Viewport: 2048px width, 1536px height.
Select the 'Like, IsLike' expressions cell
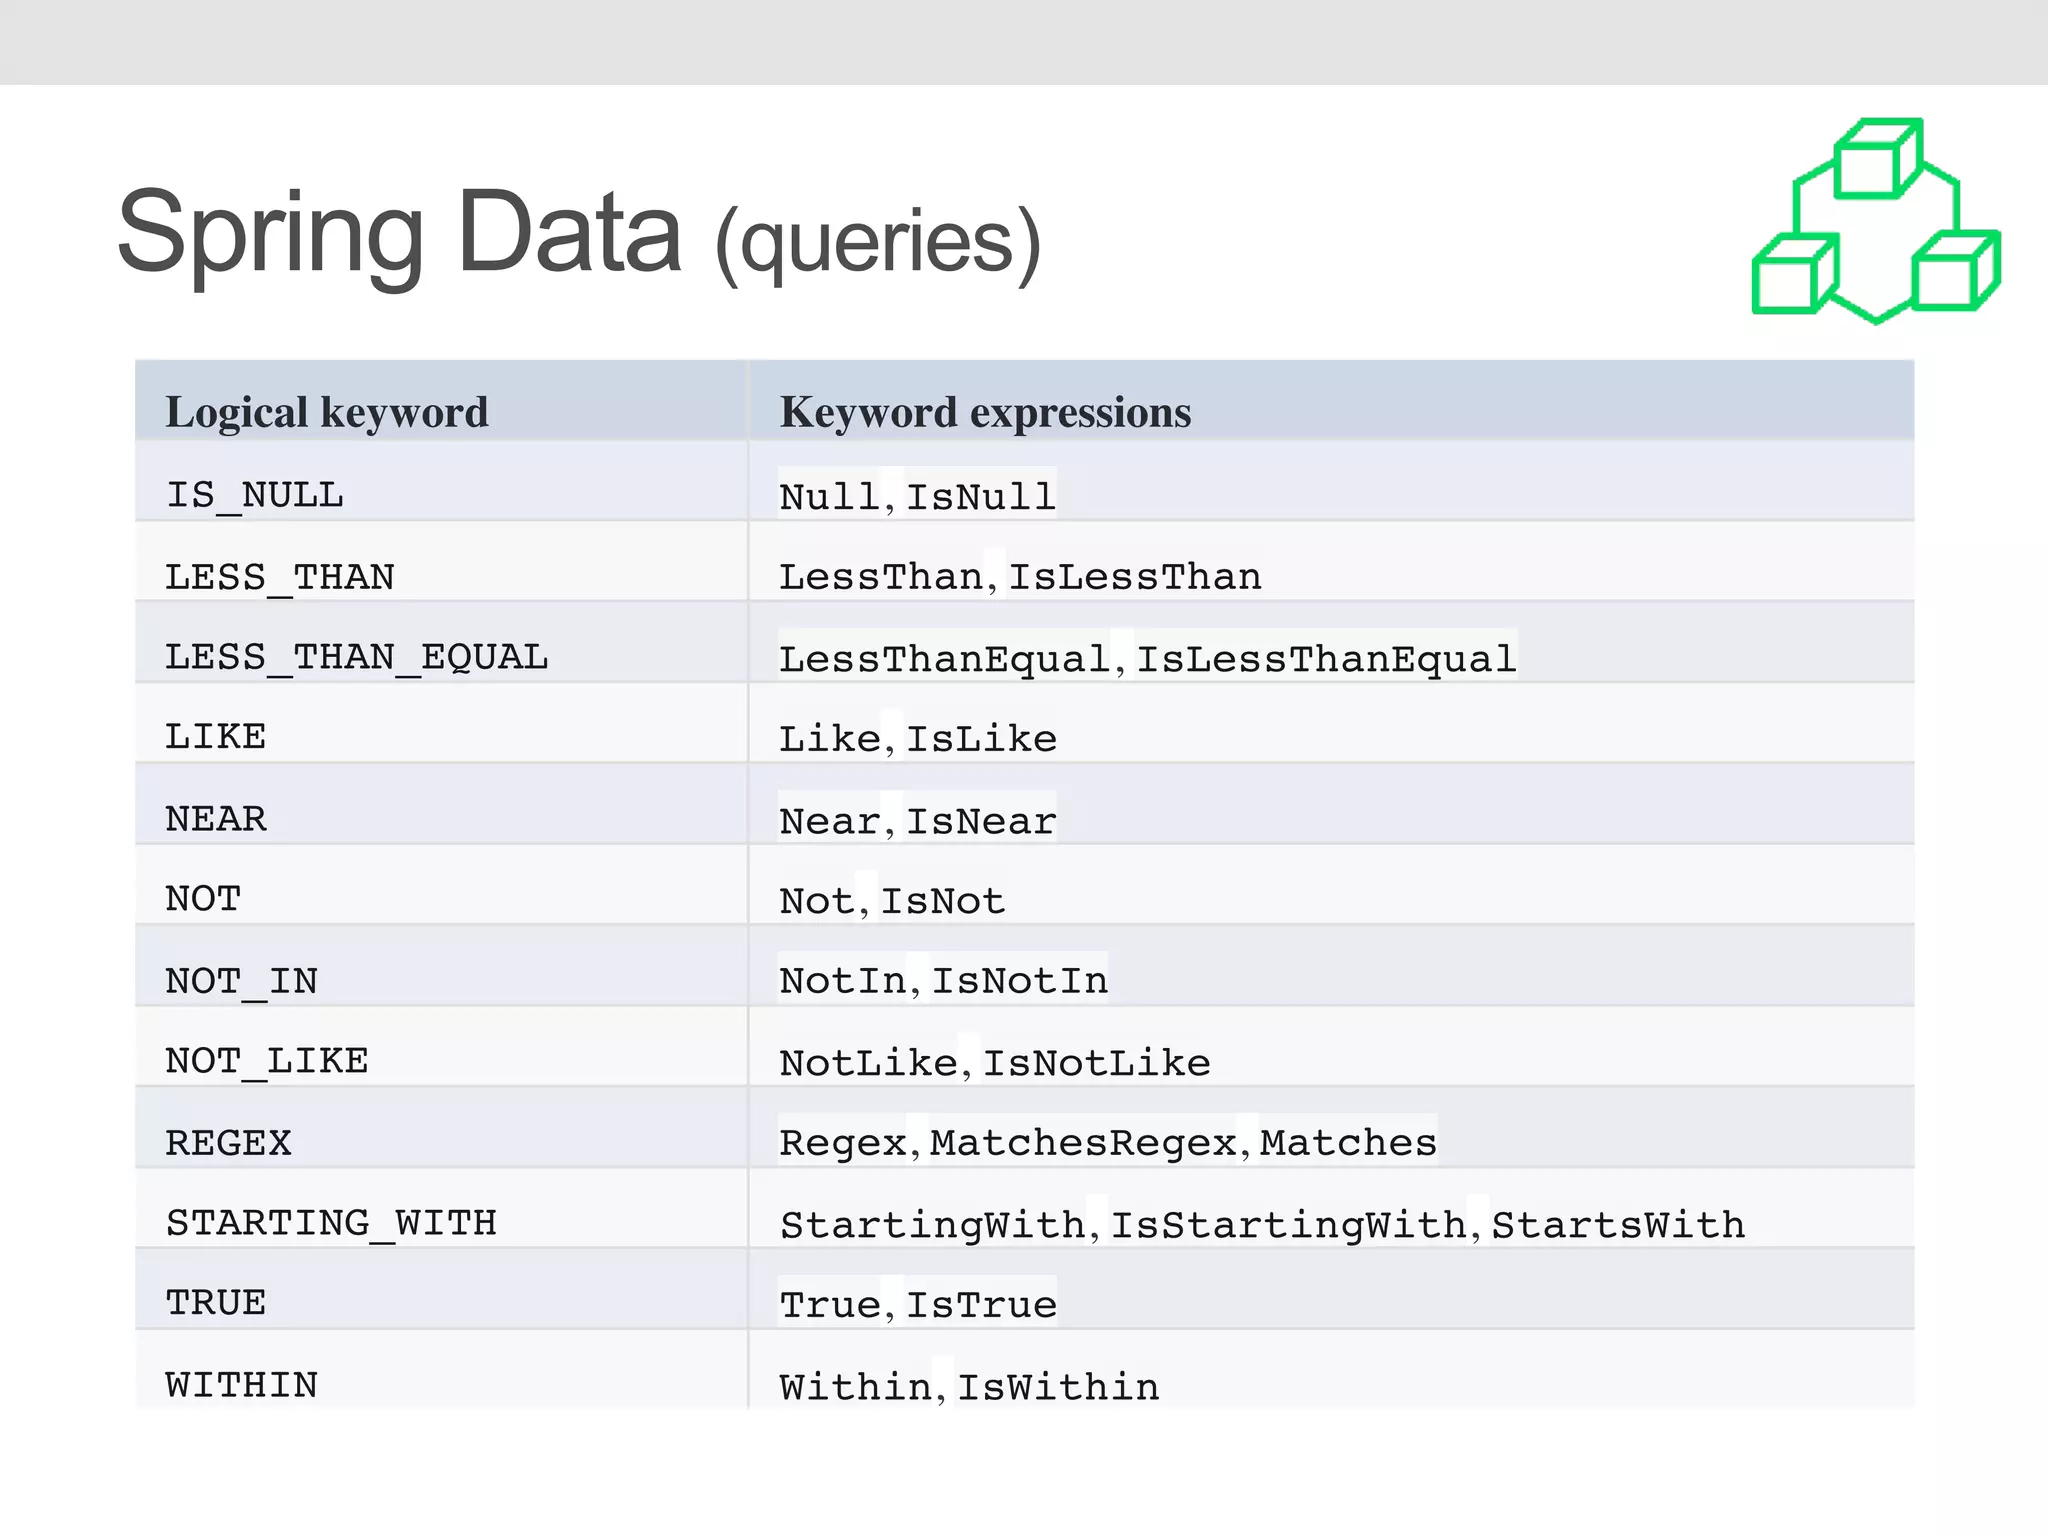(x=1332, y=724)
